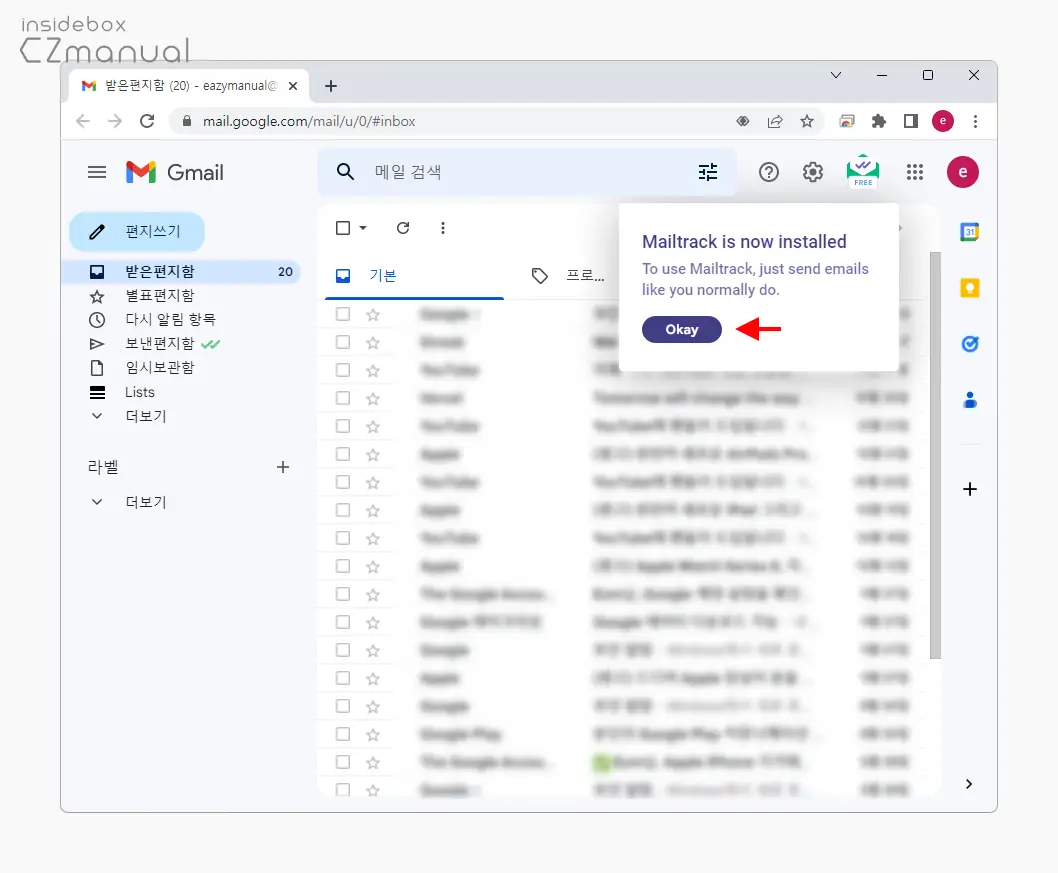The height and width of the screenshot is (873, 1058).
Task: Click the Chrome address bar URL
Action: coord(309,121)
